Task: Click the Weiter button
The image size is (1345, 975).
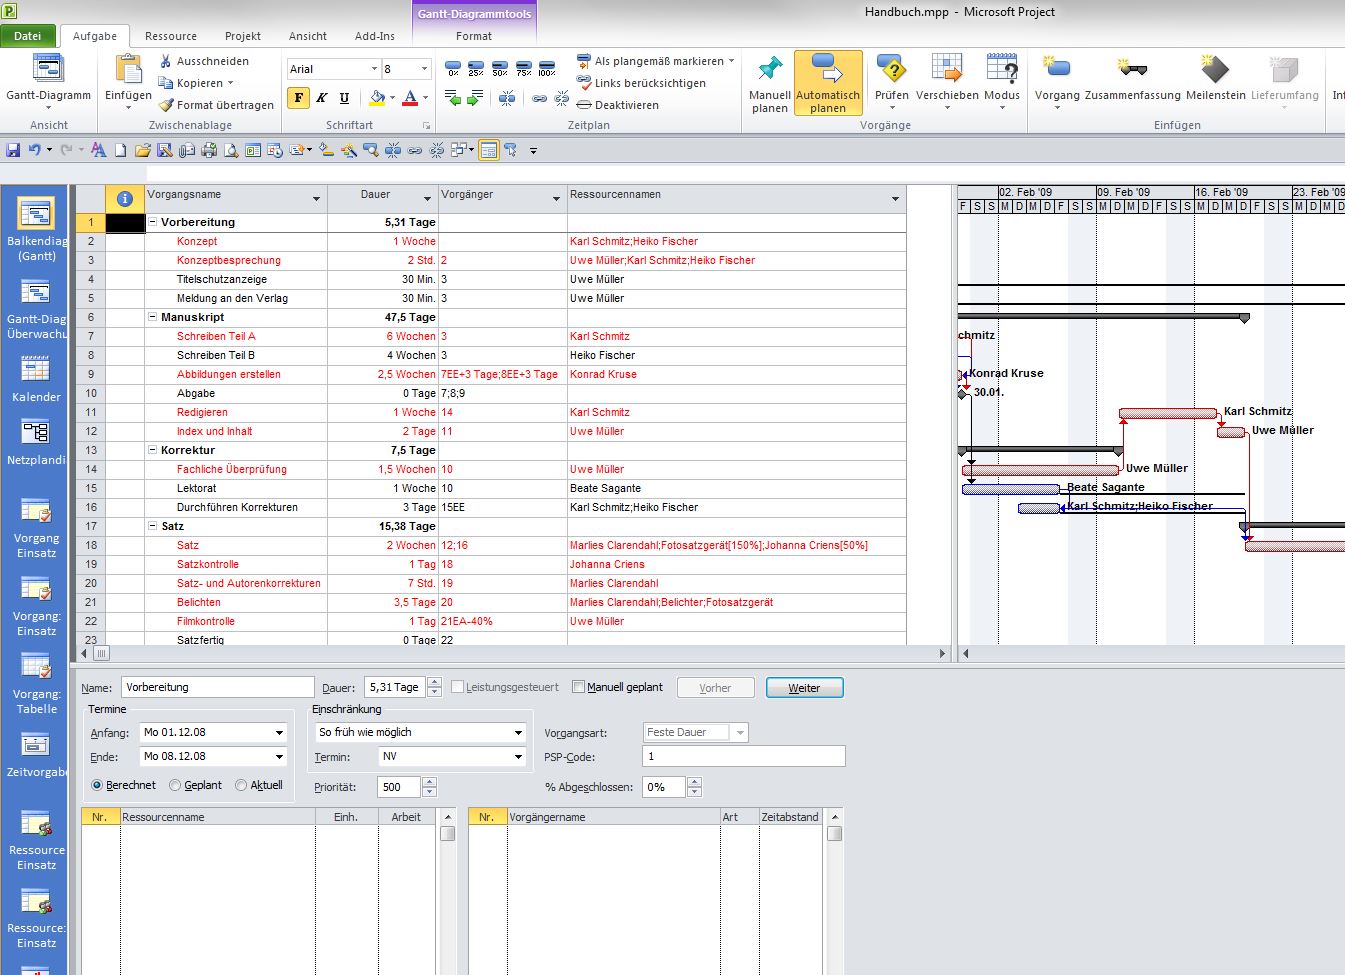Action: 804,688
